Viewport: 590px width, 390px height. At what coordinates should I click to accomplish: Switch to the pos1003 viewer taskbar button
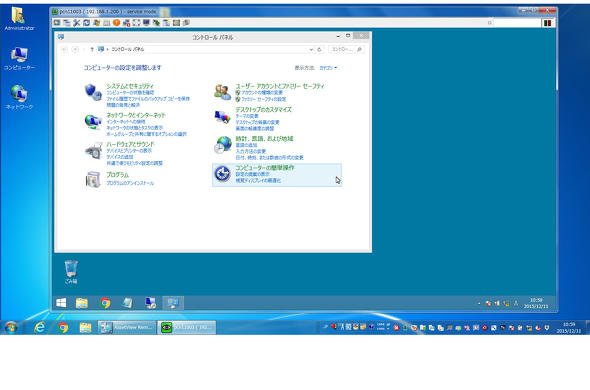tap(187, 328)
